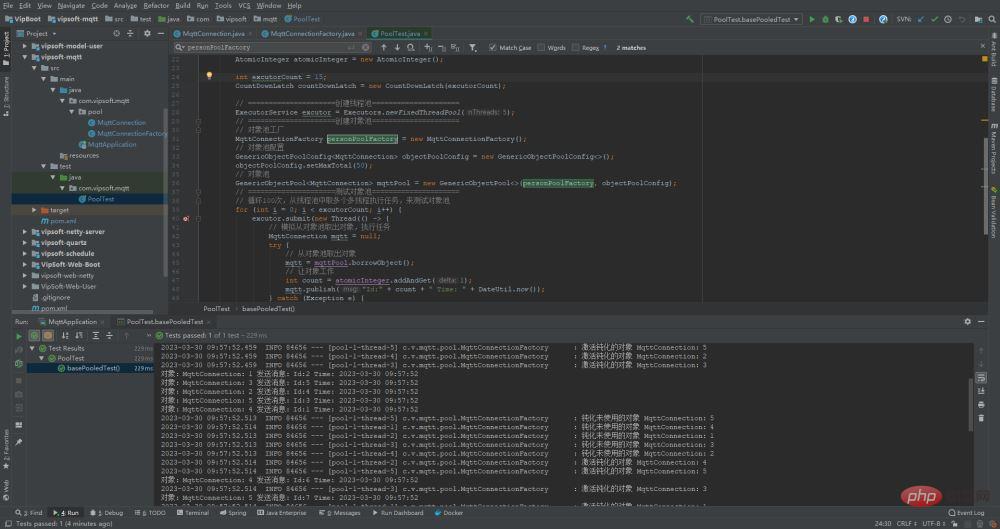Click the SVN update project arrow icon

pyautogui.click(x=921, y=19)
